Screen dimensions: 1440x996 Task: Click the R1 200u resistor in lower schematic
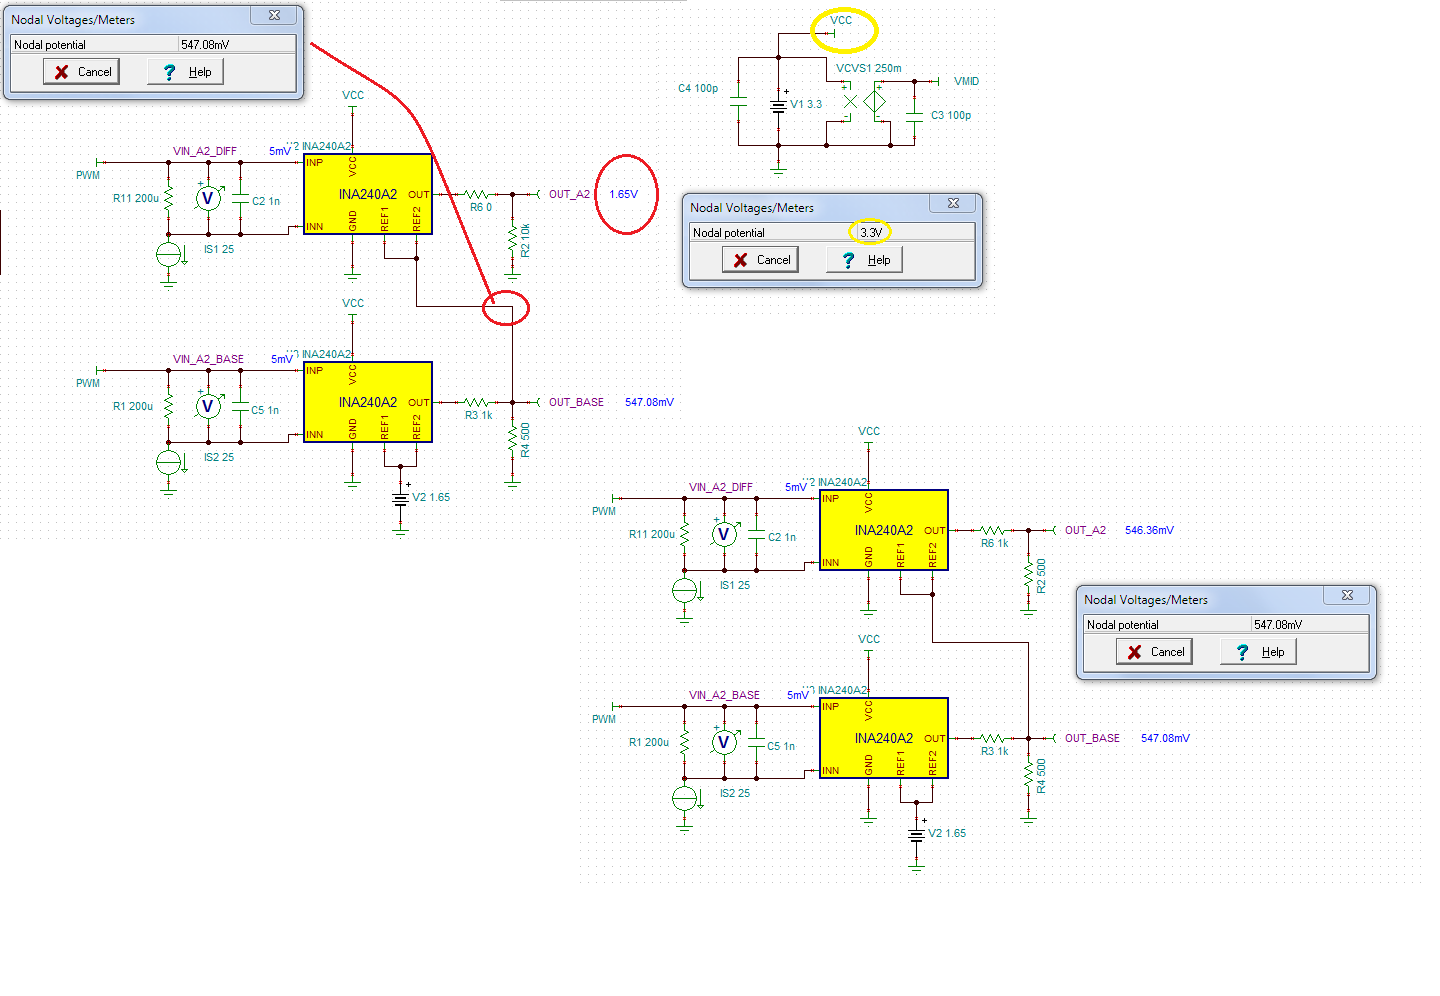click(x=684, y=742)
